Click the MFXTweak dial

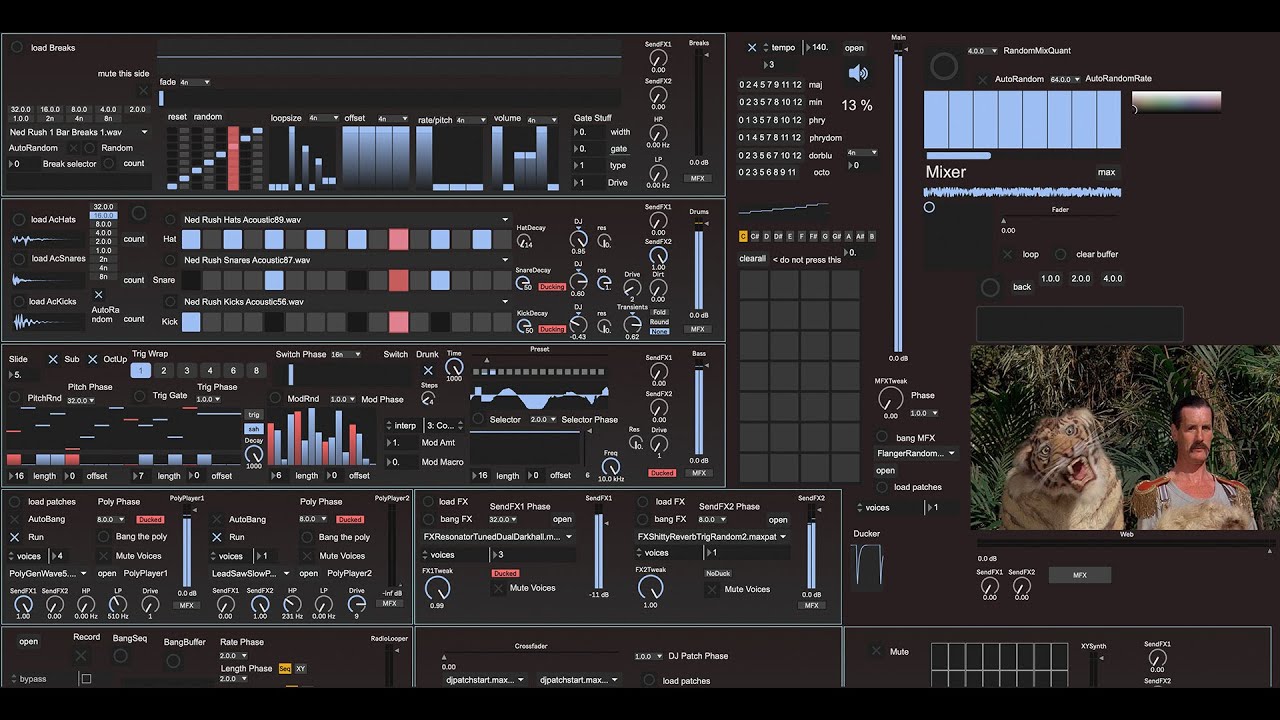891,399
